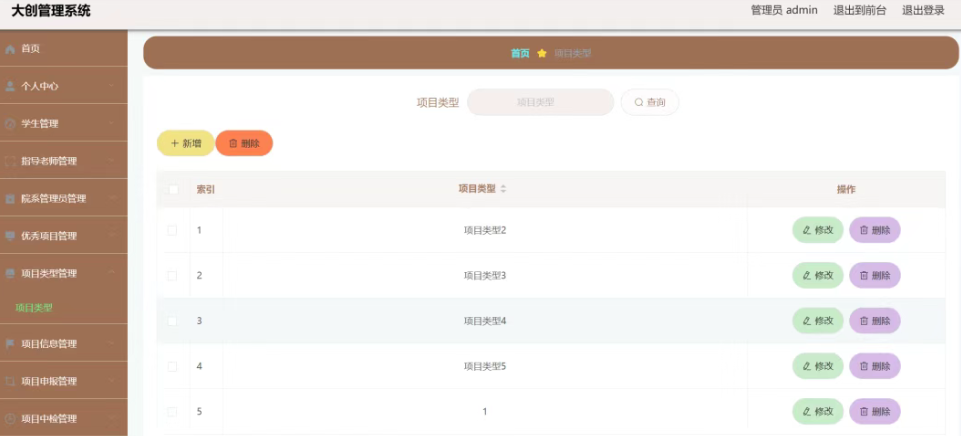Image resolution: width=961 pixels, height=436 pixels.
Task: Click the flag icon beside 项目信息管理
Action: point(10,344)
